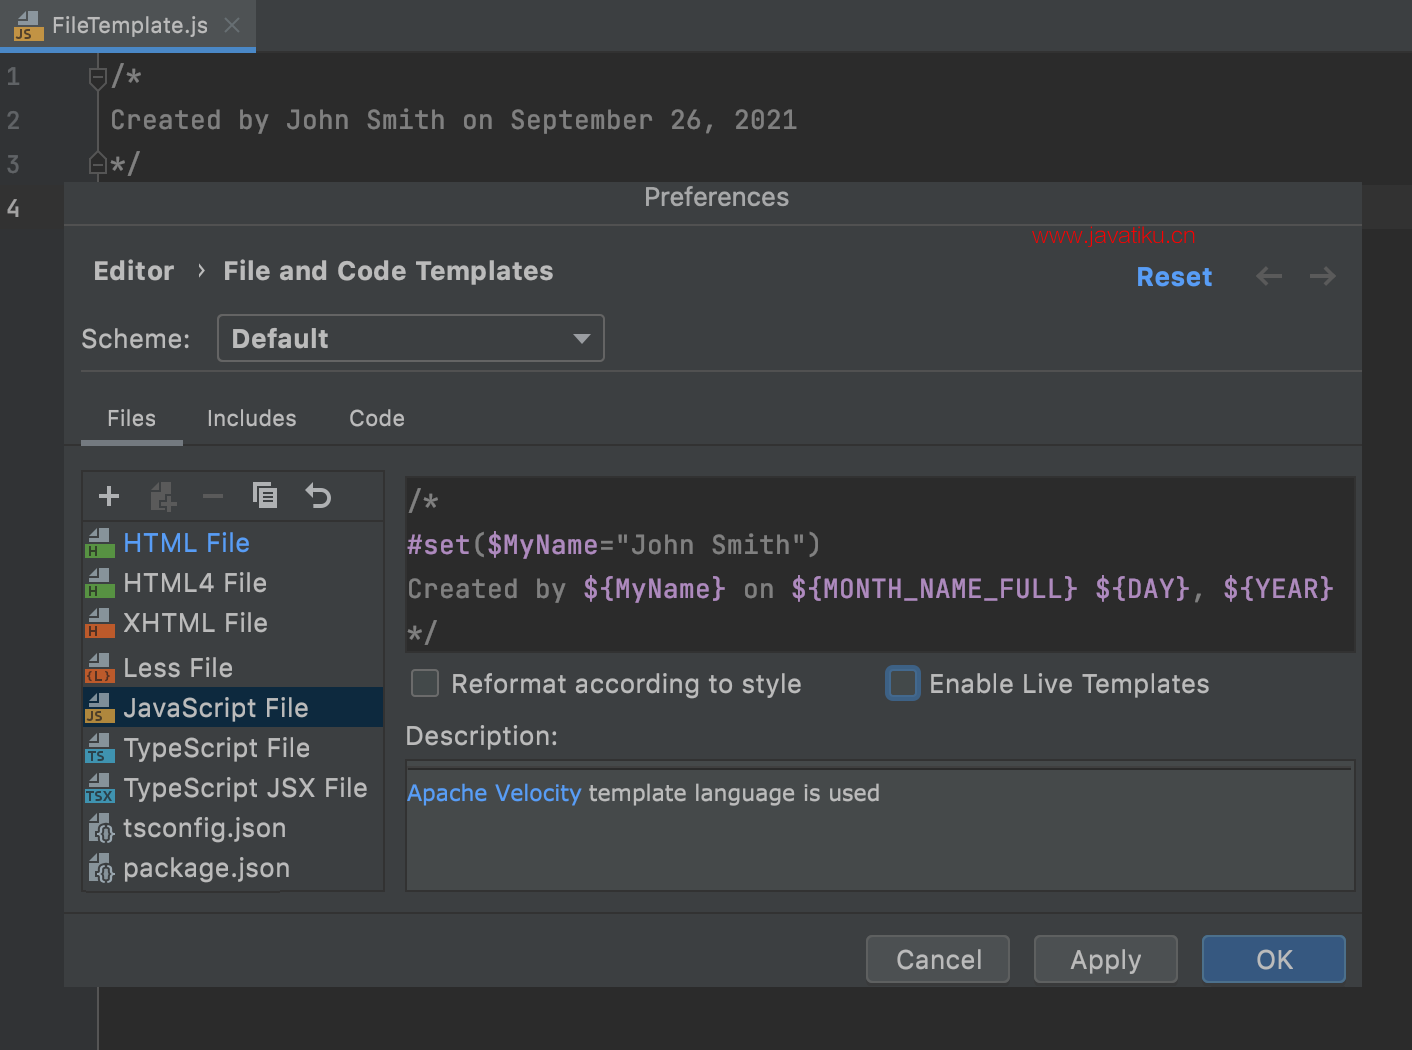
Task: Click ${YEAR} variable in template editor
Action: click(1278, 589)
